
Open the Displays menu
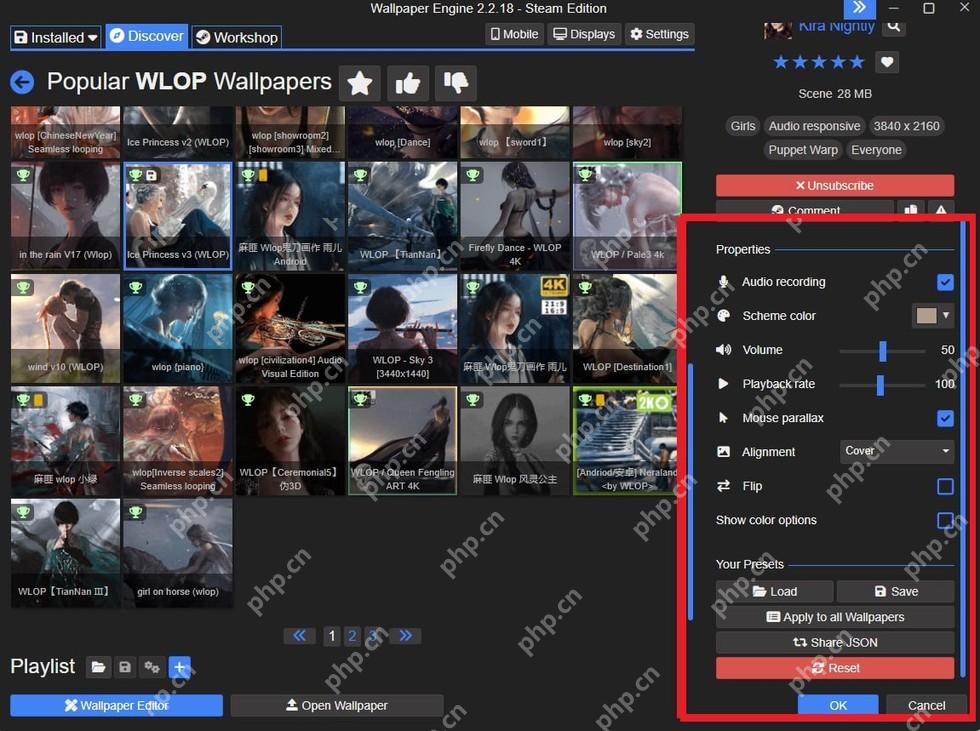tap(584, 34)
